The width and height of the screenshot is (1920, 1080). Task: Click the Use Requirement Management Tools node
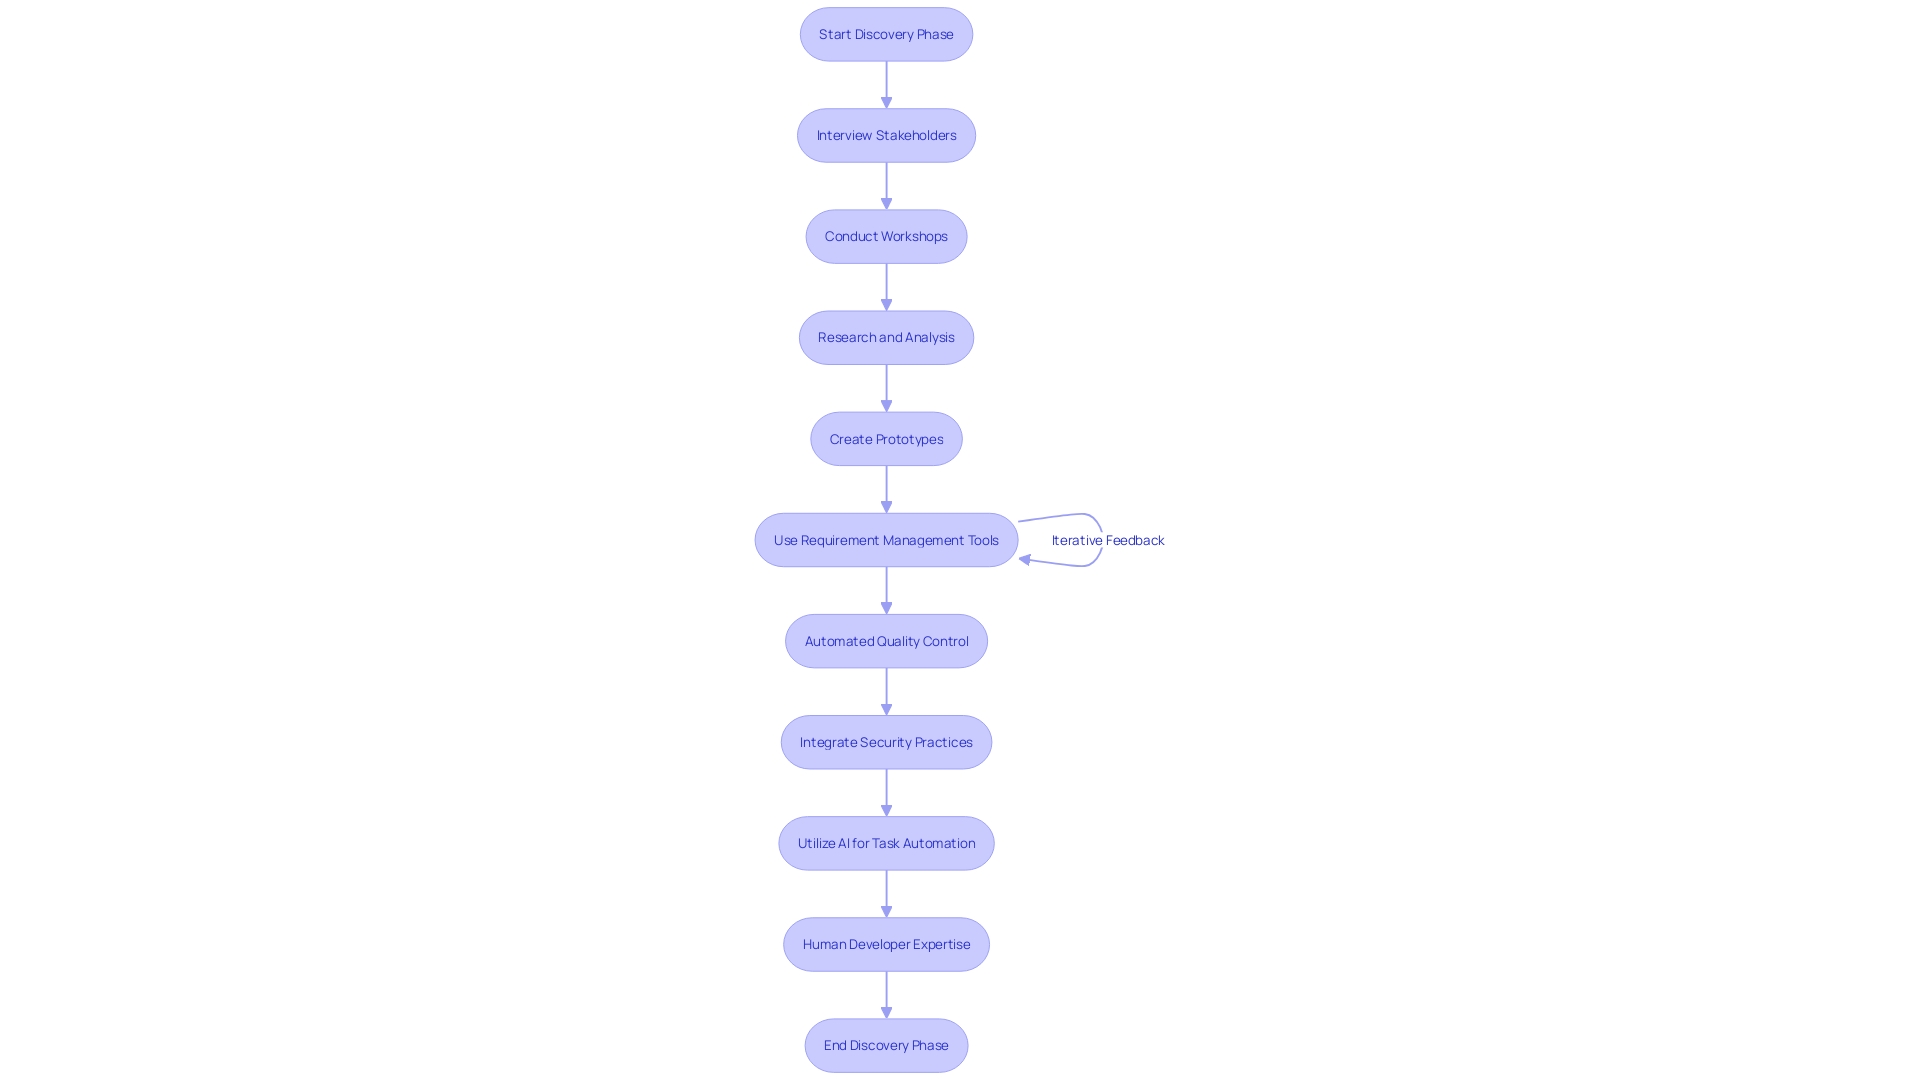point(886,539)
